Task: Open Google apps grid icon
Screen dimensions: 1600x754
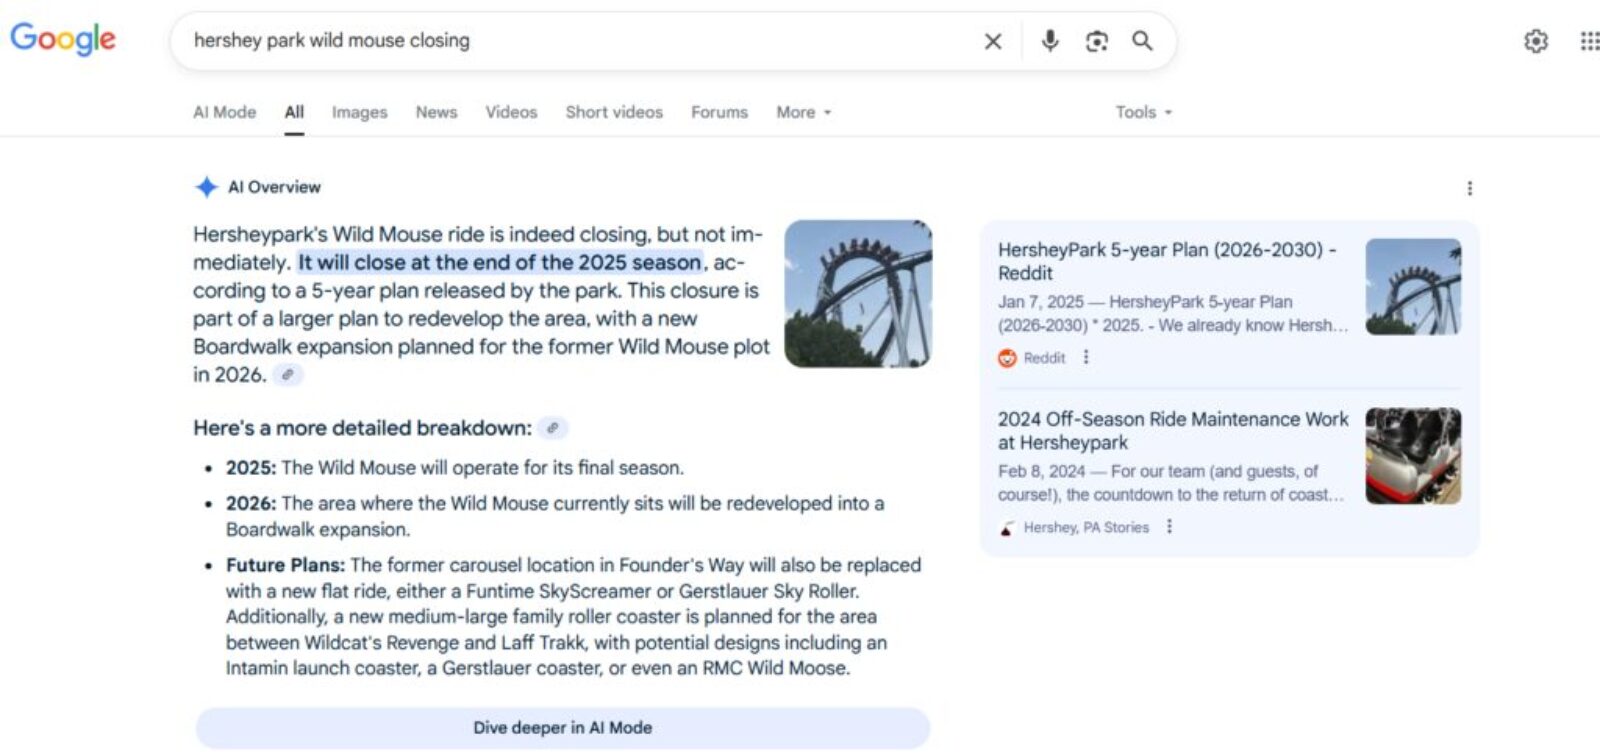Action: [x=1589, y=41]
